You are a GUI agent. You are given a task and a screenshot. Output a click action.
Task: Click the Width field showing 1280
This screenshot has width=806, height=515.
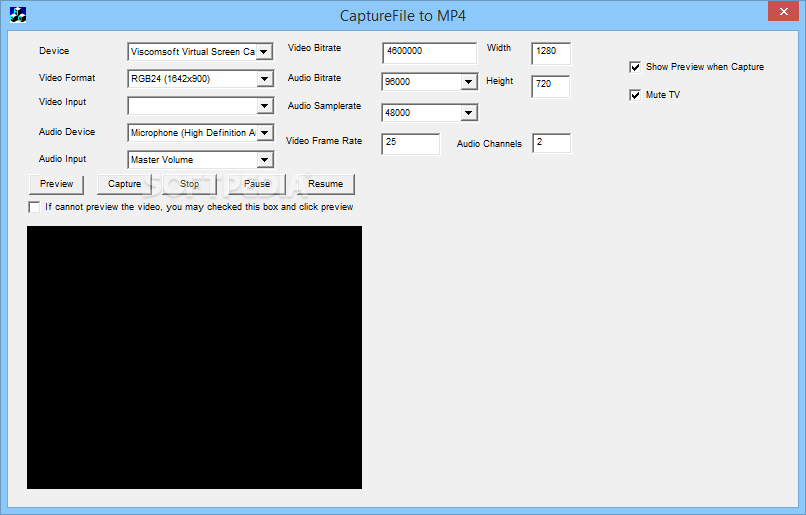(x=551, y=53)
